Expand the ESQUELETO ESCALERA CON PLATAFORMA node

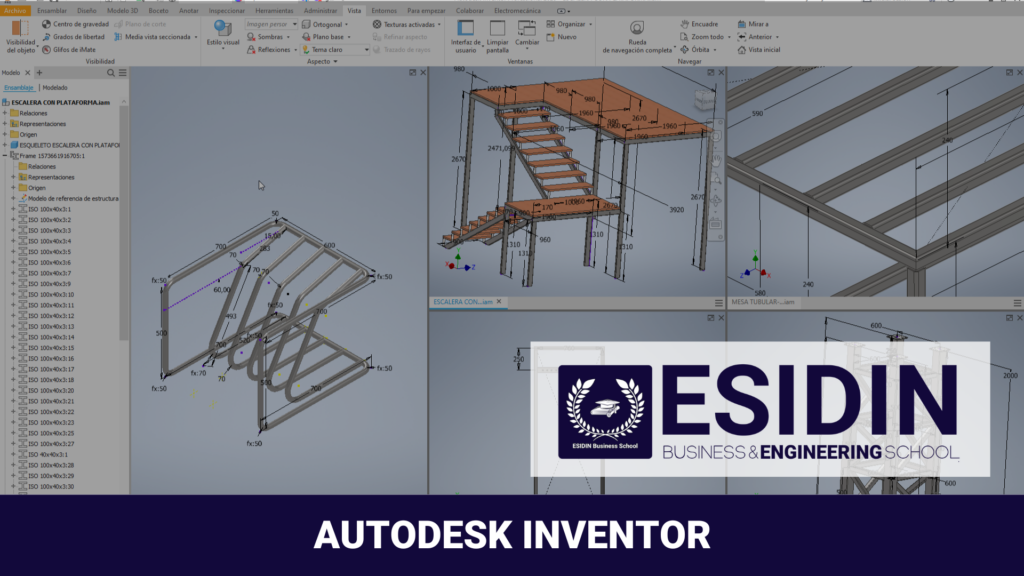[x=5, y=145]
